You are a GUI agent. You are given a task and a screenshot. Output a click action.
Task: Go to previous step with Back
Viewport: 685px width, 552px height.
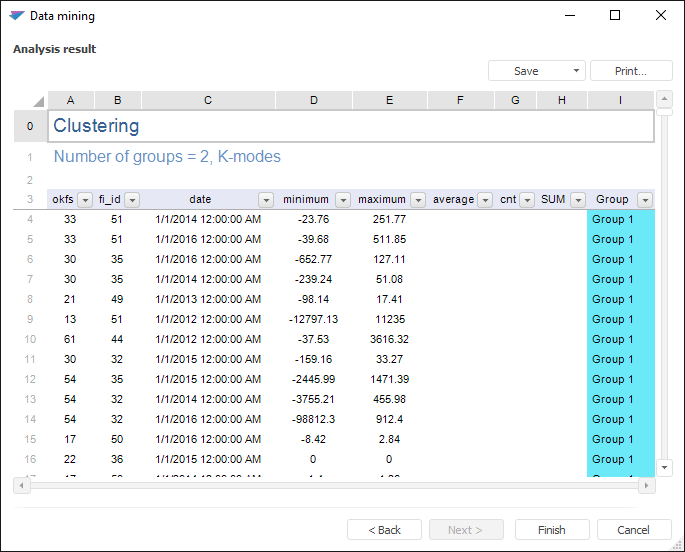click(x=384, y=530)
